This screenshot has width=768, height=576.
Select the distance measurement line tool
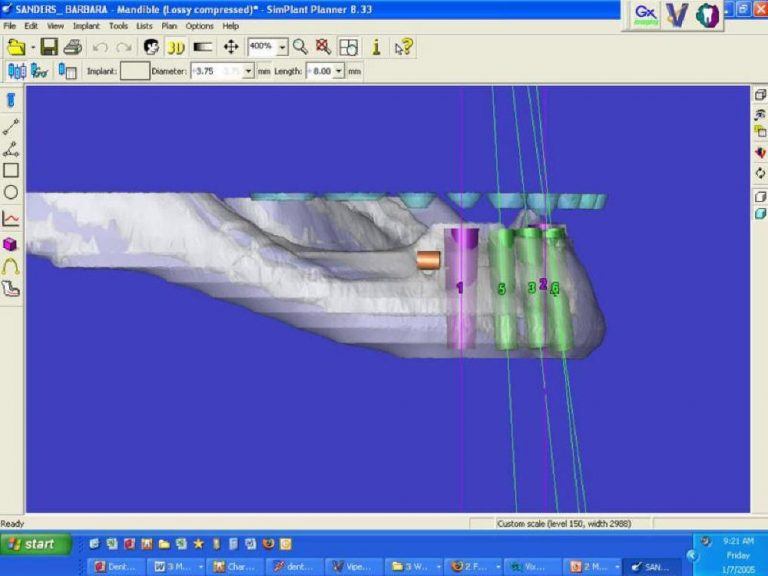pos(11,128)
